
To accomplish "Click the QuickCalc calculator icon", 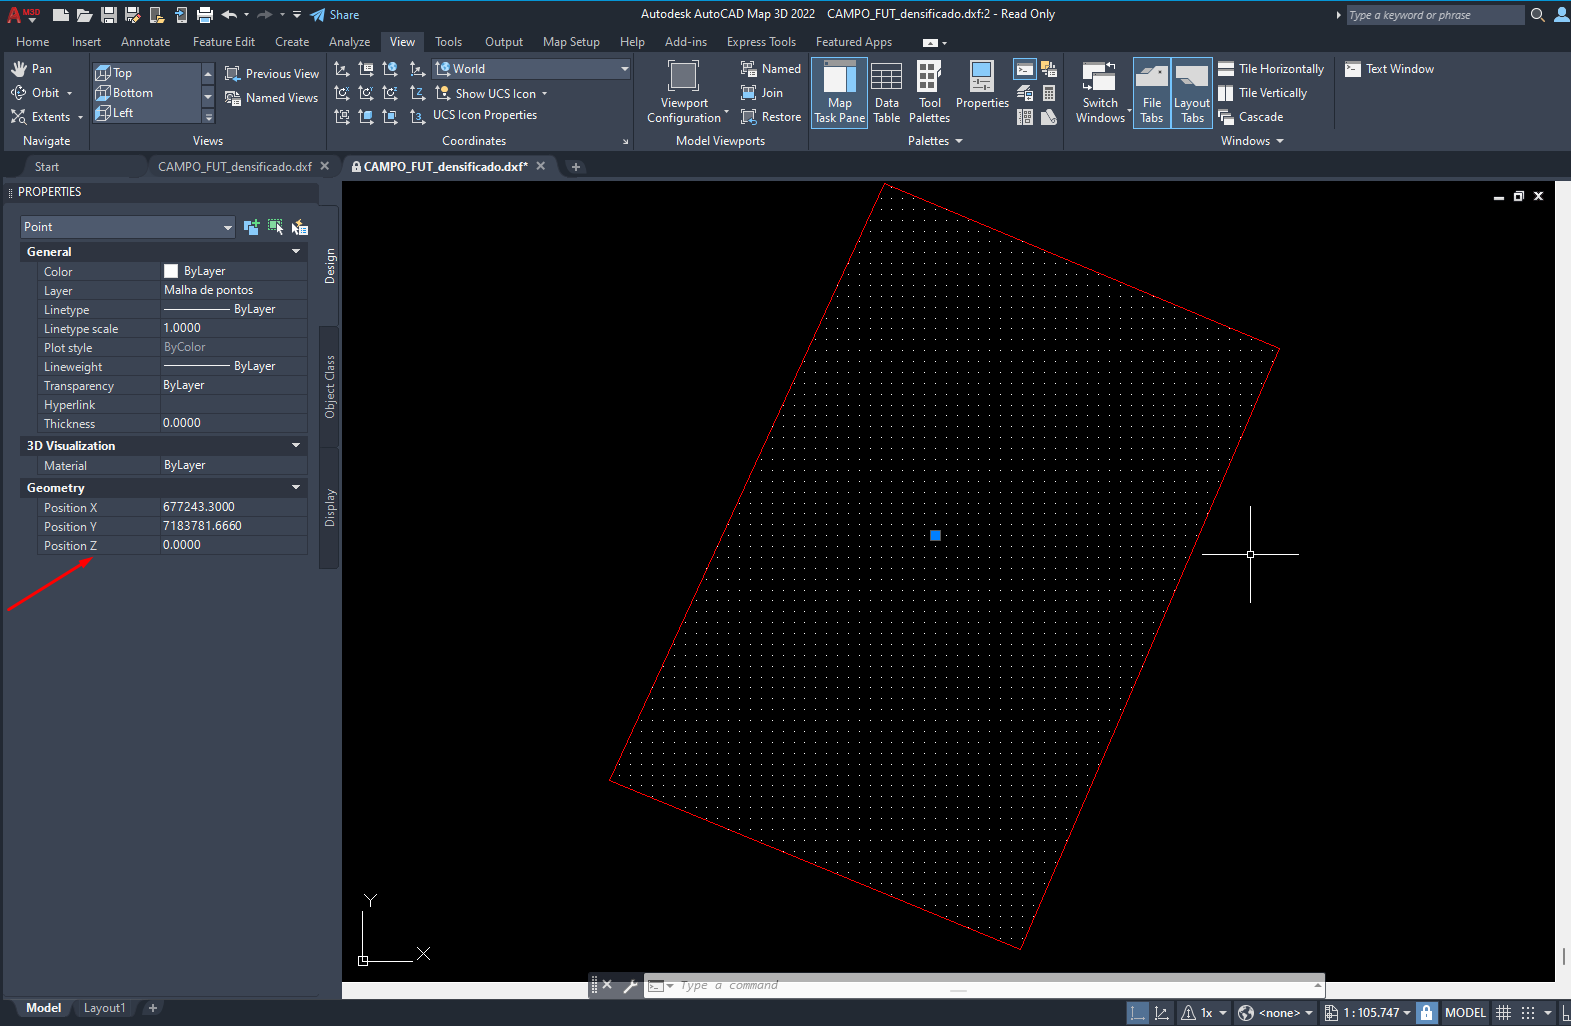I will (1049, 93).
